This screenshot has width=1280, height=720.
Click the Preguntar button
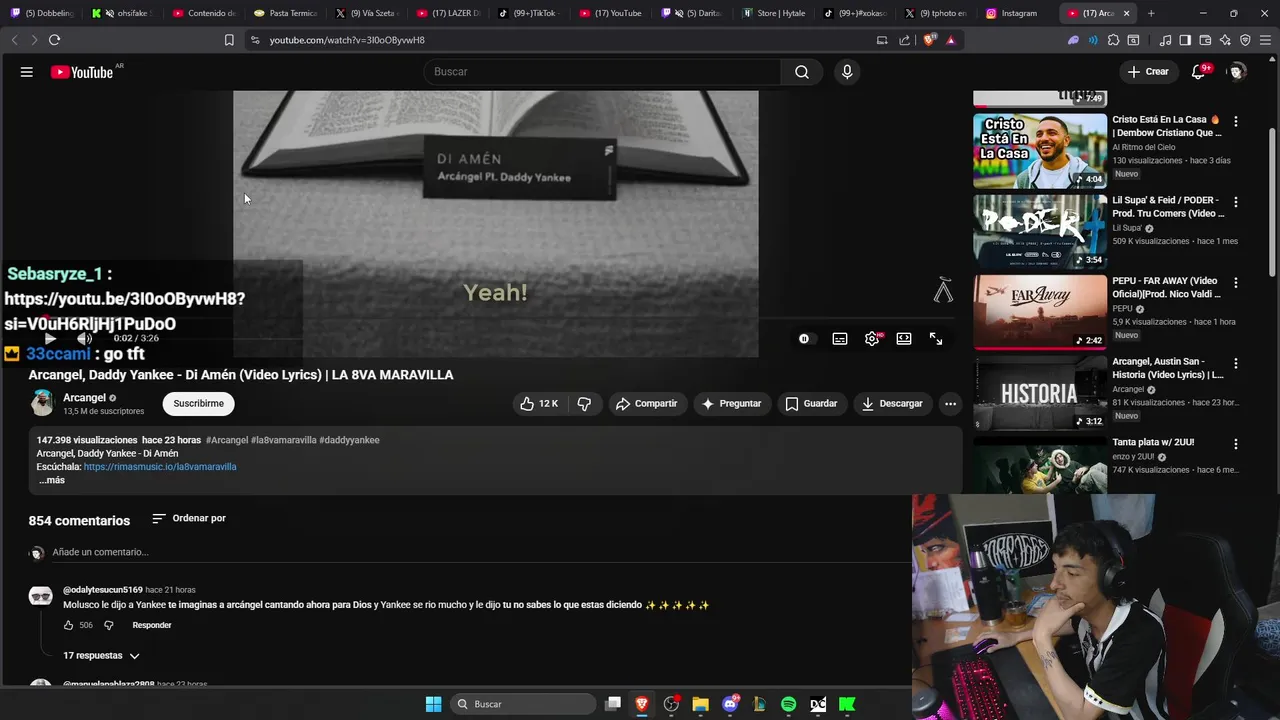point(732,404)
